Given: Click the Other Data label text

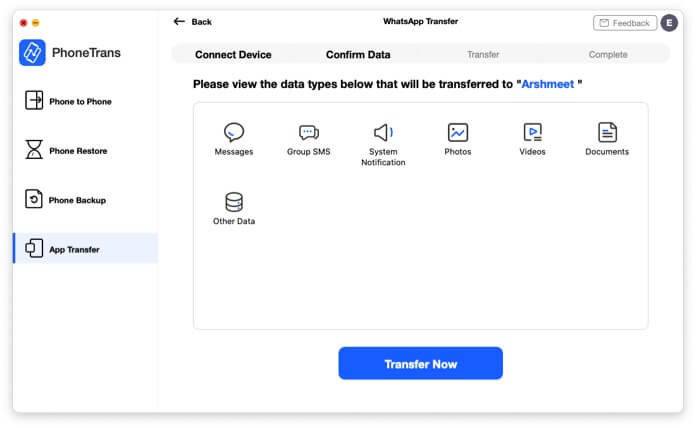Looking at the screenshot, I should [x=234, y=221].
